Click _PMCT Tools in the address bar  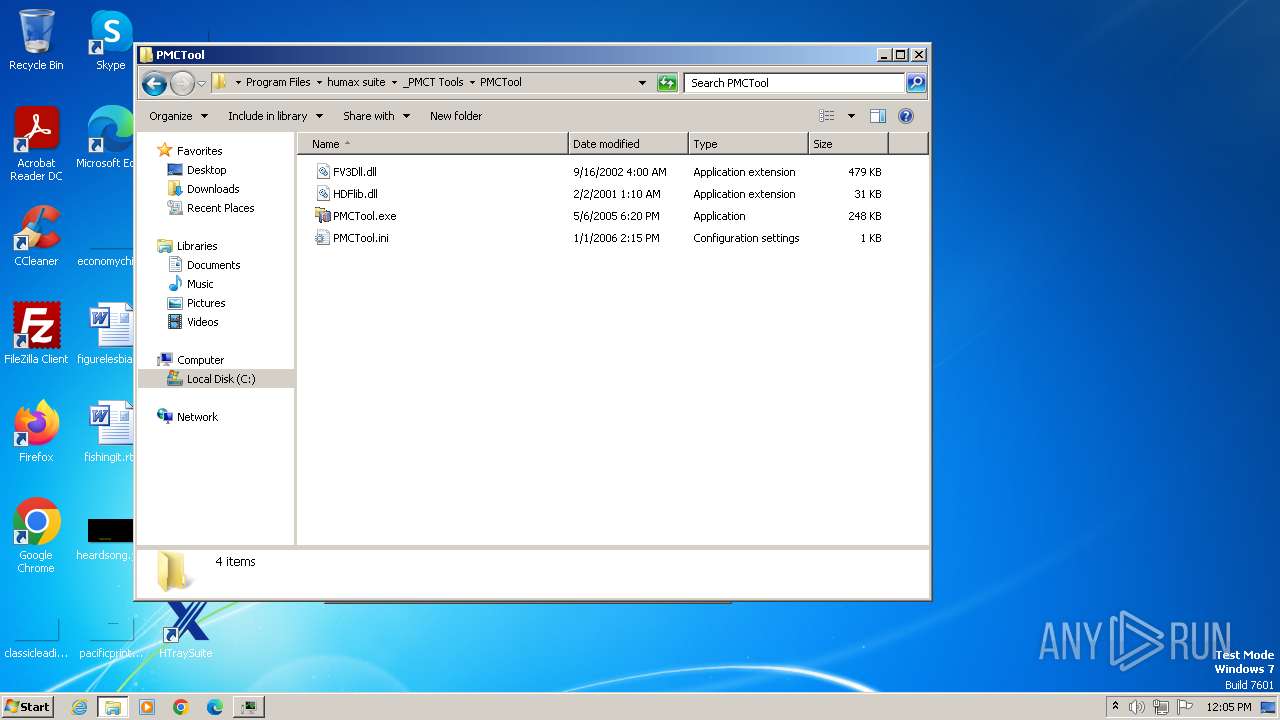433,83
